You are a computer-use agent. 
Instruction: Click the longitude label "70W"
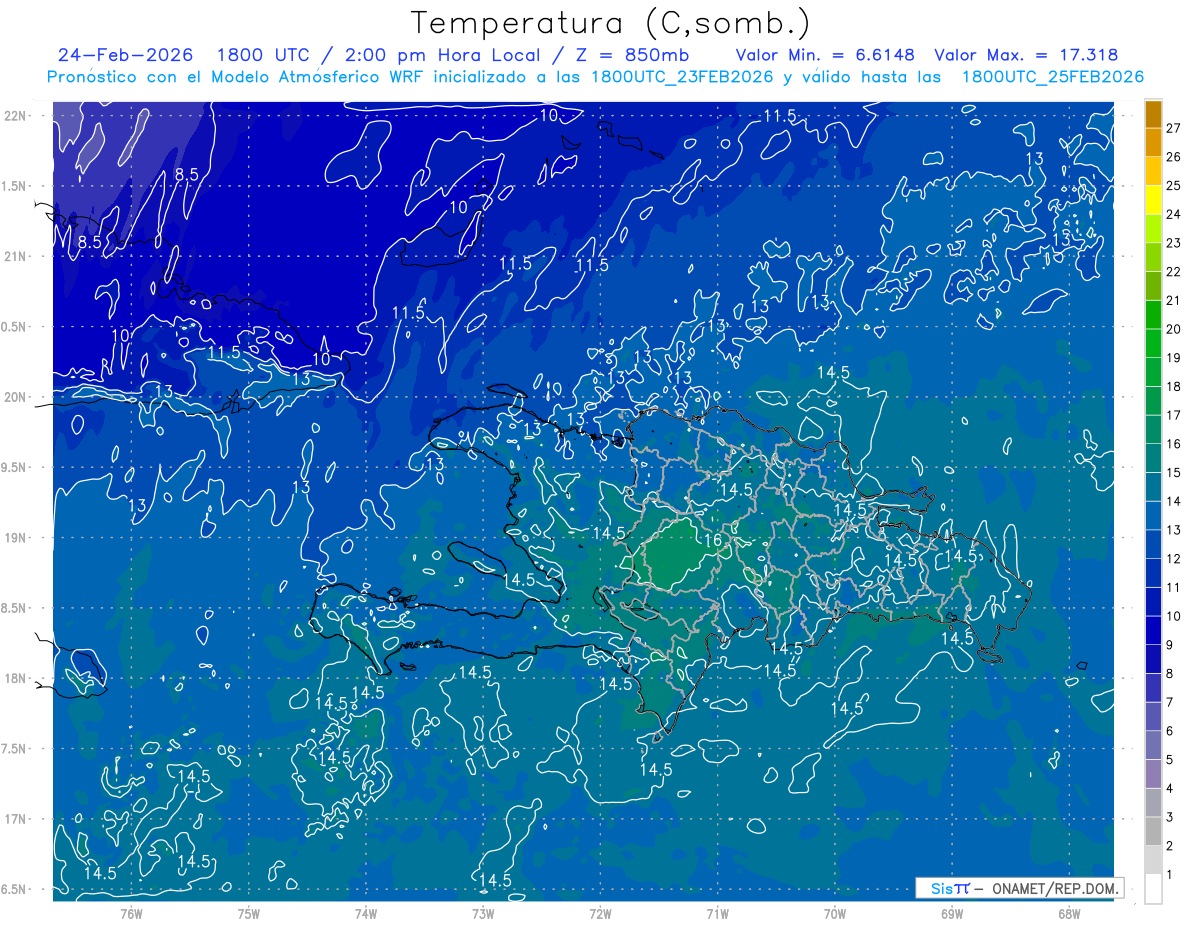point(835,913)
